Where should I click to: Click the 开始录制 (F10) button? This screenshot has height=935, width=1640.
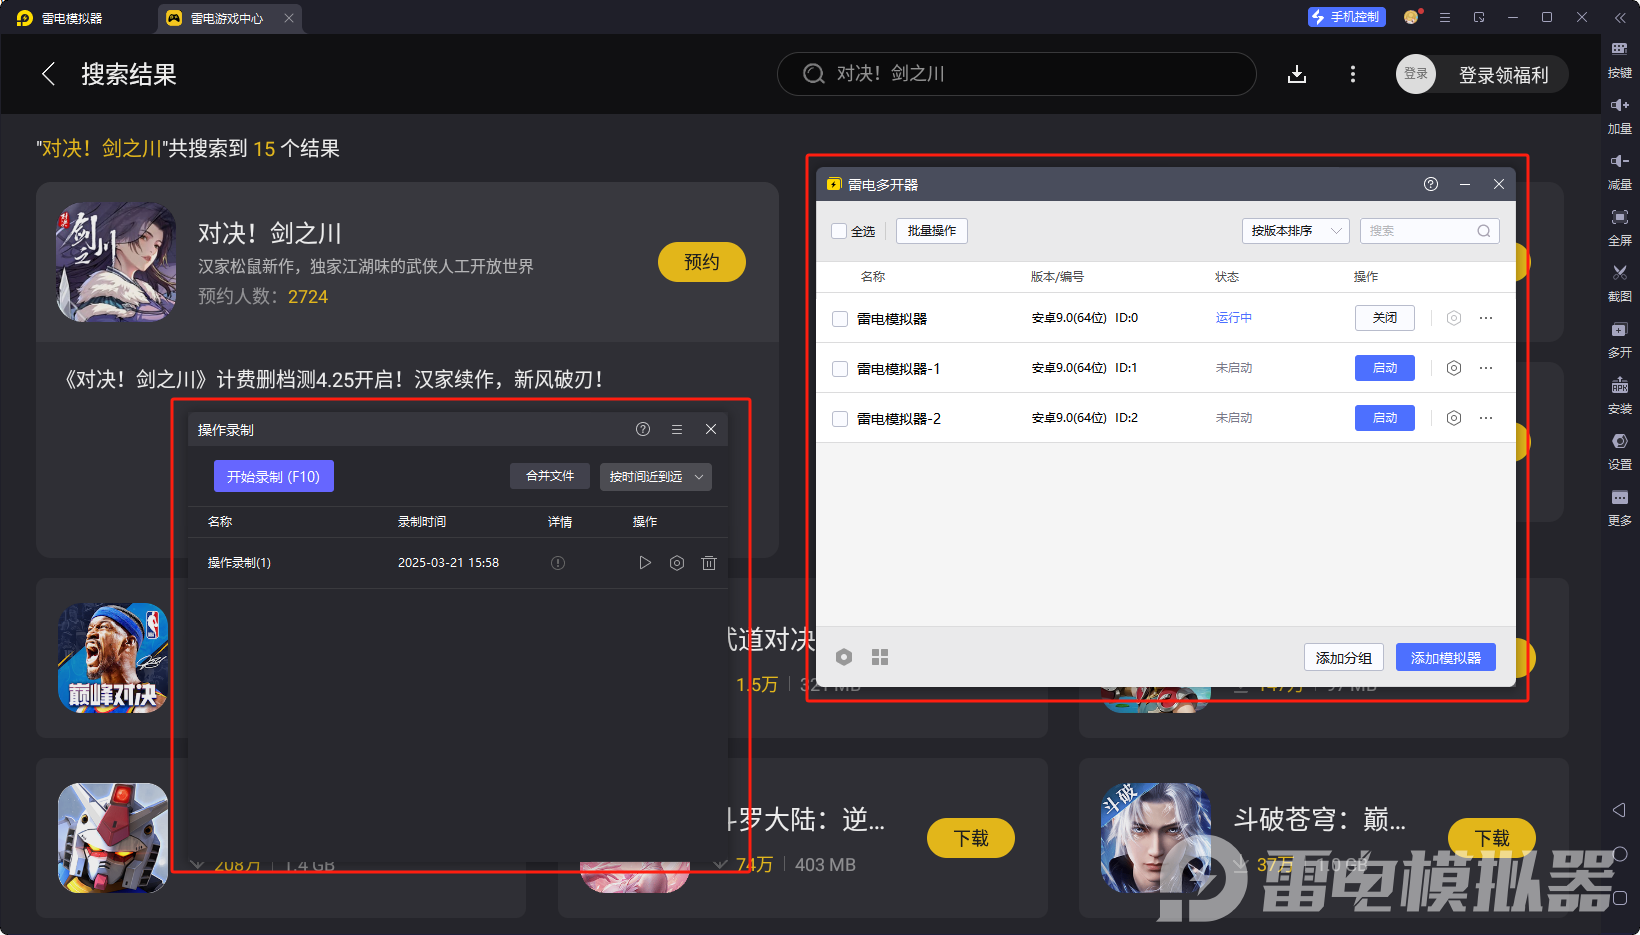point(274,476)
